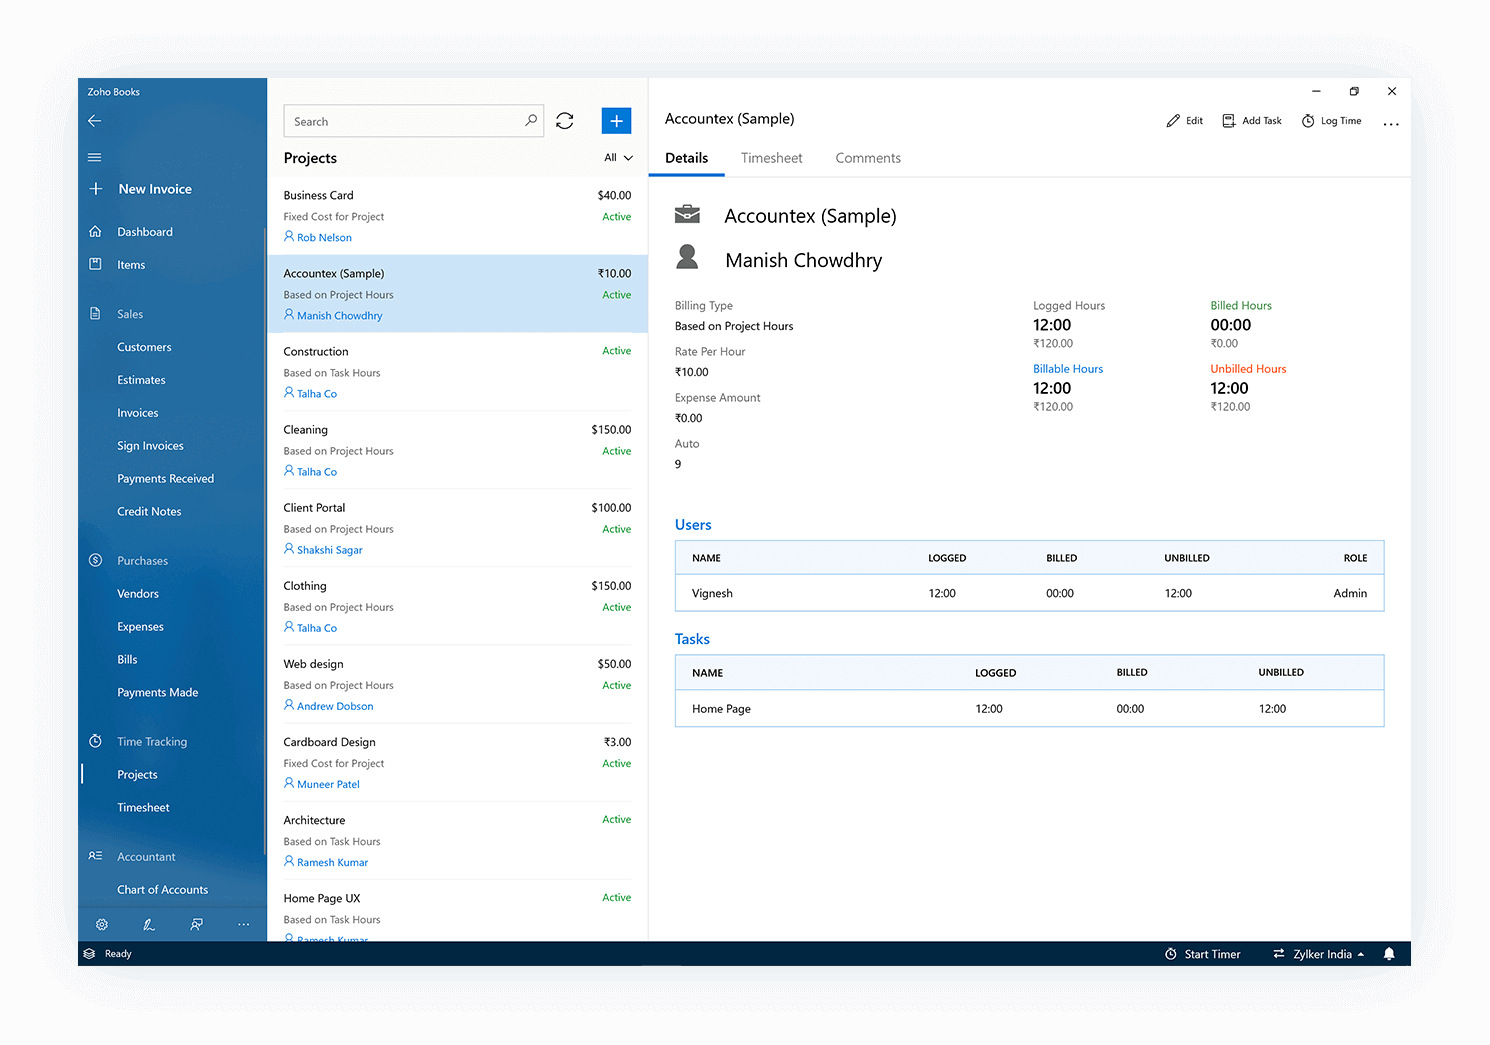Switch to the Timesheet tab
1490x1045 pixels.
pyautogui.click(x=771, y=158)
